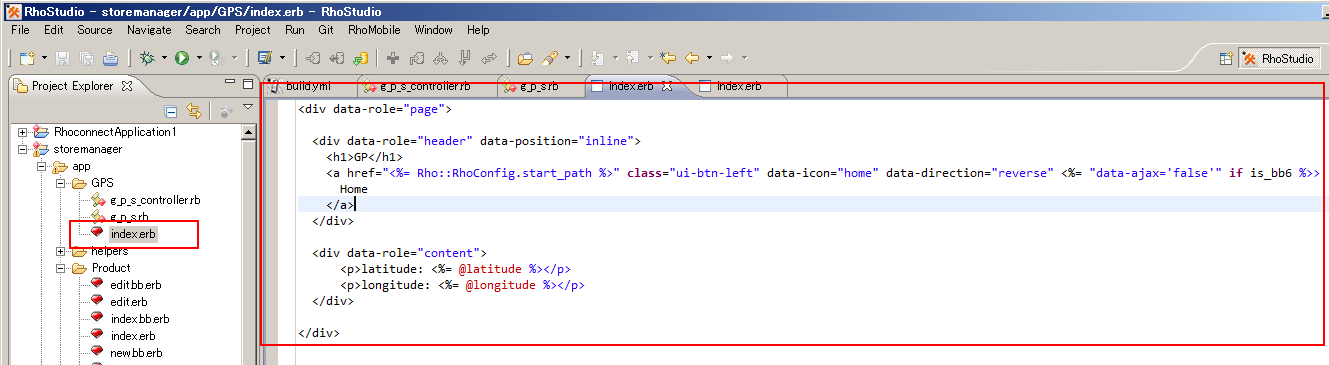This screenshot has height=365, width=1329.
Task: Collapse the storemanager project node
Action: (x=23, y=149)
